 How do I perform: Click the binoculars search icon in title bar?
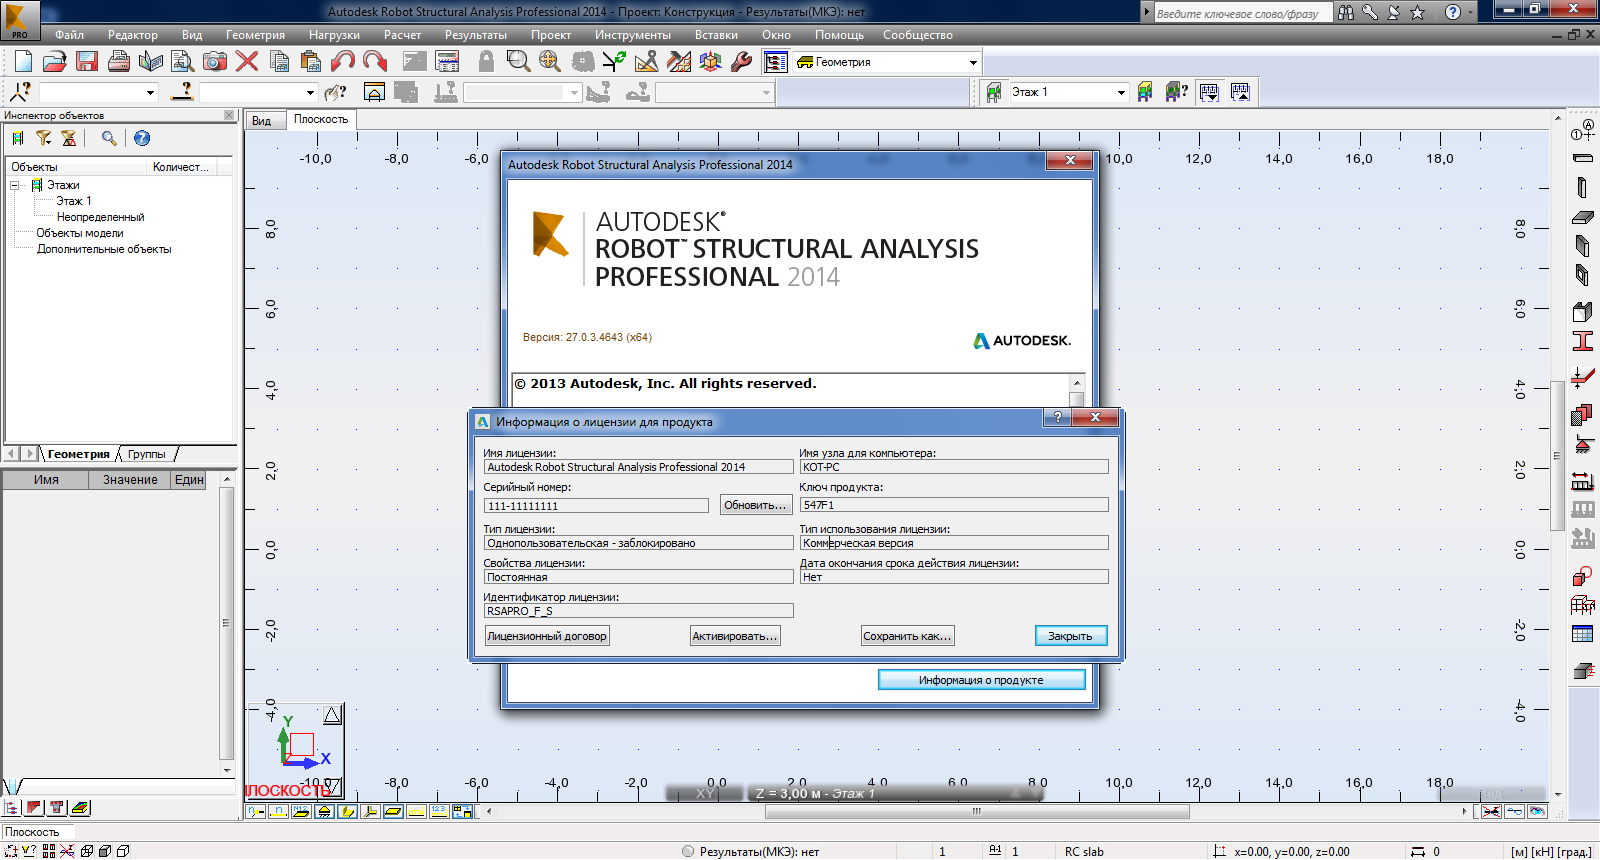[1346, 12]
